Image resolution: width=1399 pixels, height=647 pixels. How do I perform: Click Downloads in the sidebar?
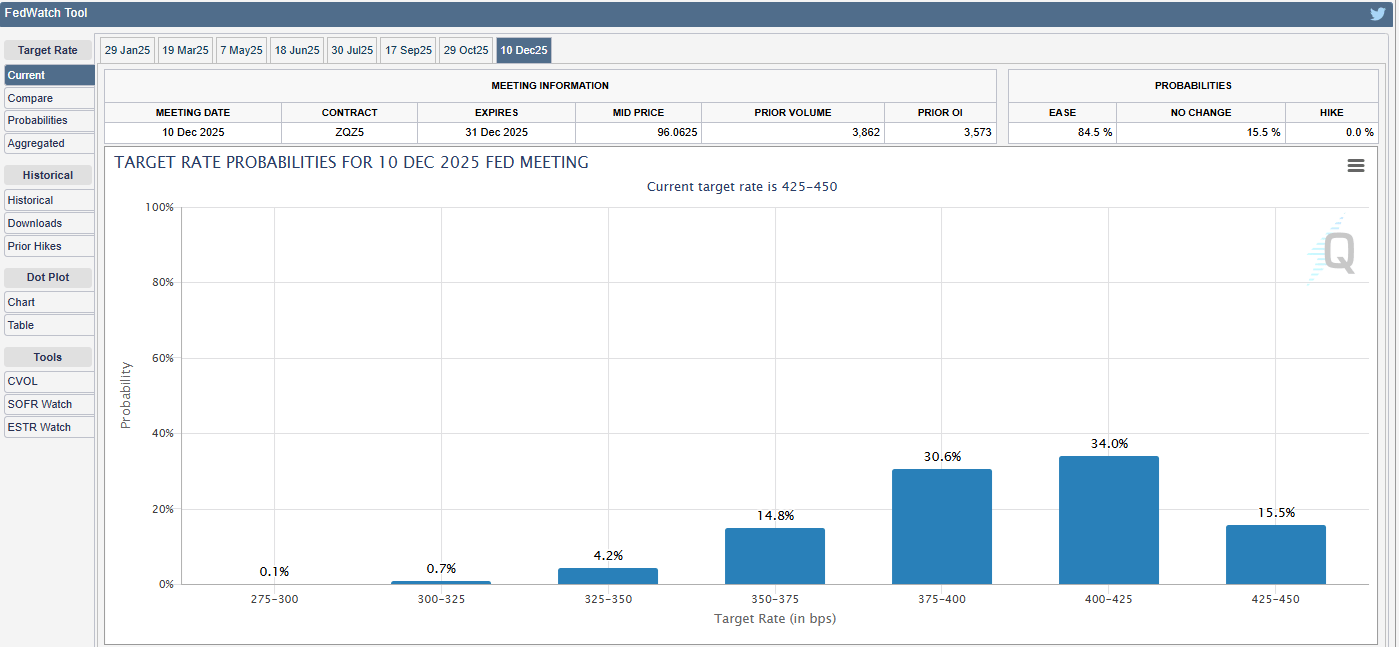tap(48, 222)
